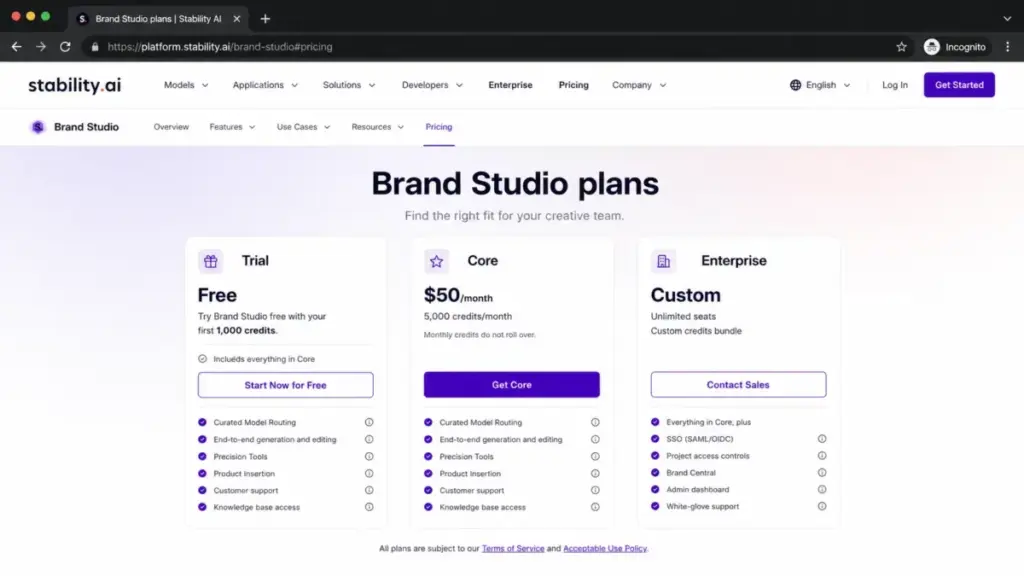View info about SSO (SAML/OIDC)
Screen dimensions: 1024x576
822,439
